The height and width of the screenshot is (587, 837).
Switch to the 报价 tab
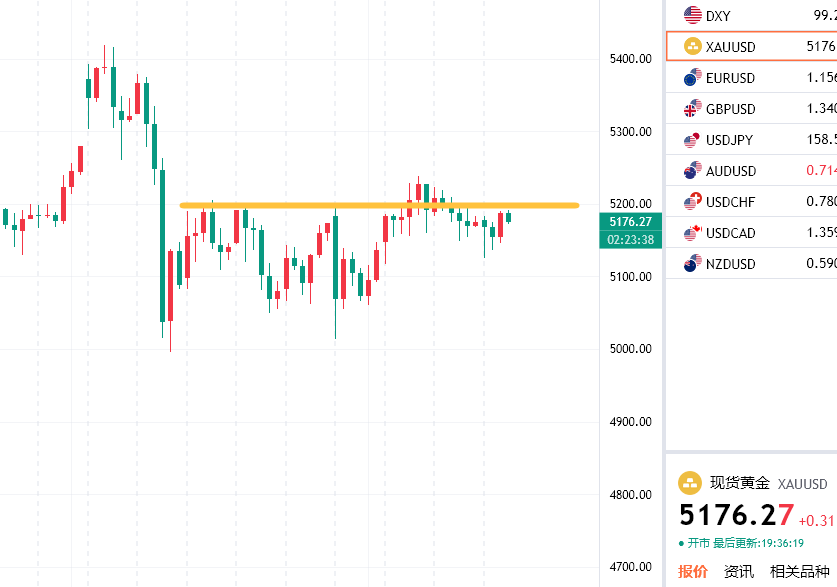tap(693, 572)
